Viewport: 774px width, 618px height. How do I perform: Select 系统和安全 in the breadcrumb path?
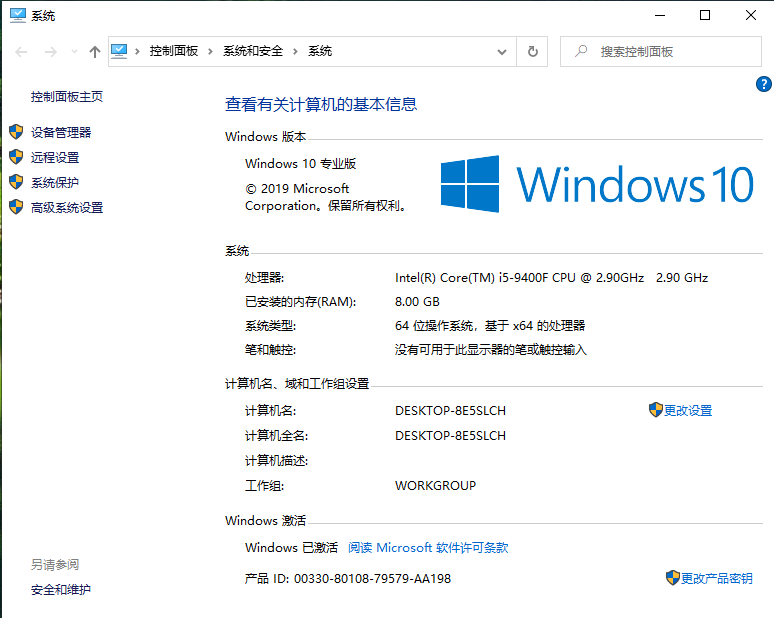[253, 51]
